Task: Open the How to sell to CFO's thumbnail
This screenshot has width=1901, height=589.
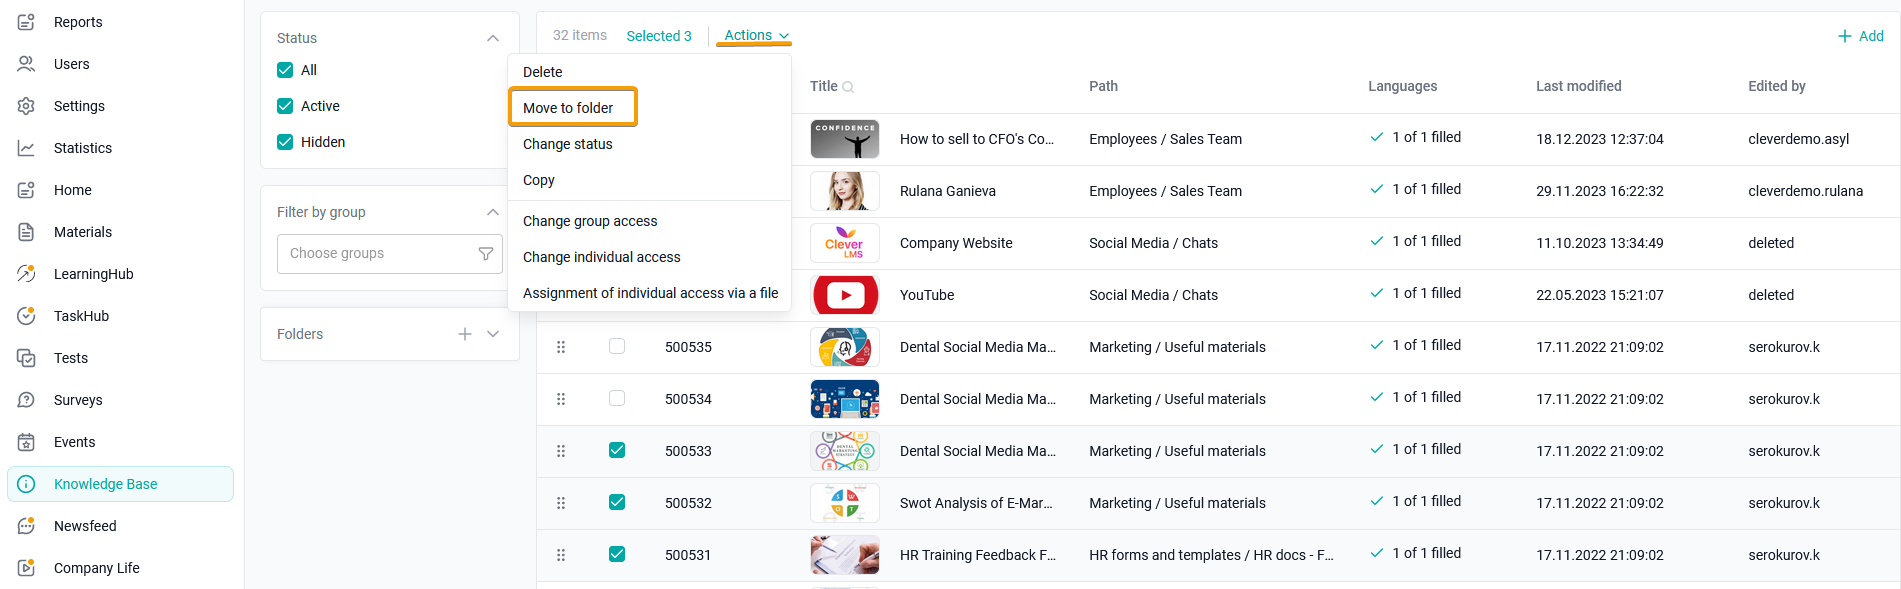Action: point(845,139)
